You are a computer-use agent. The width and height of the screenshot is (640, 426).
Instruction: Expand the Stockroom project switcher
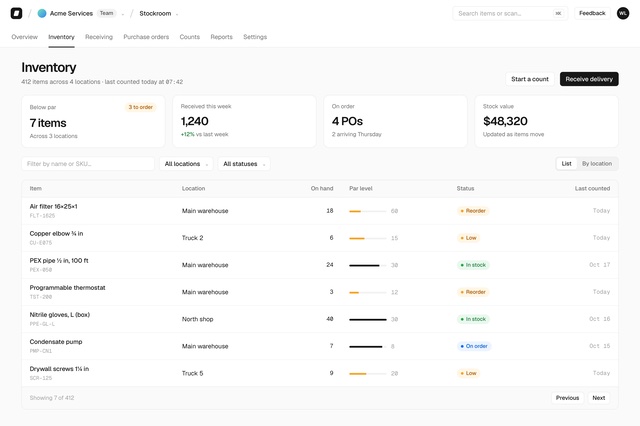[177, 14]
